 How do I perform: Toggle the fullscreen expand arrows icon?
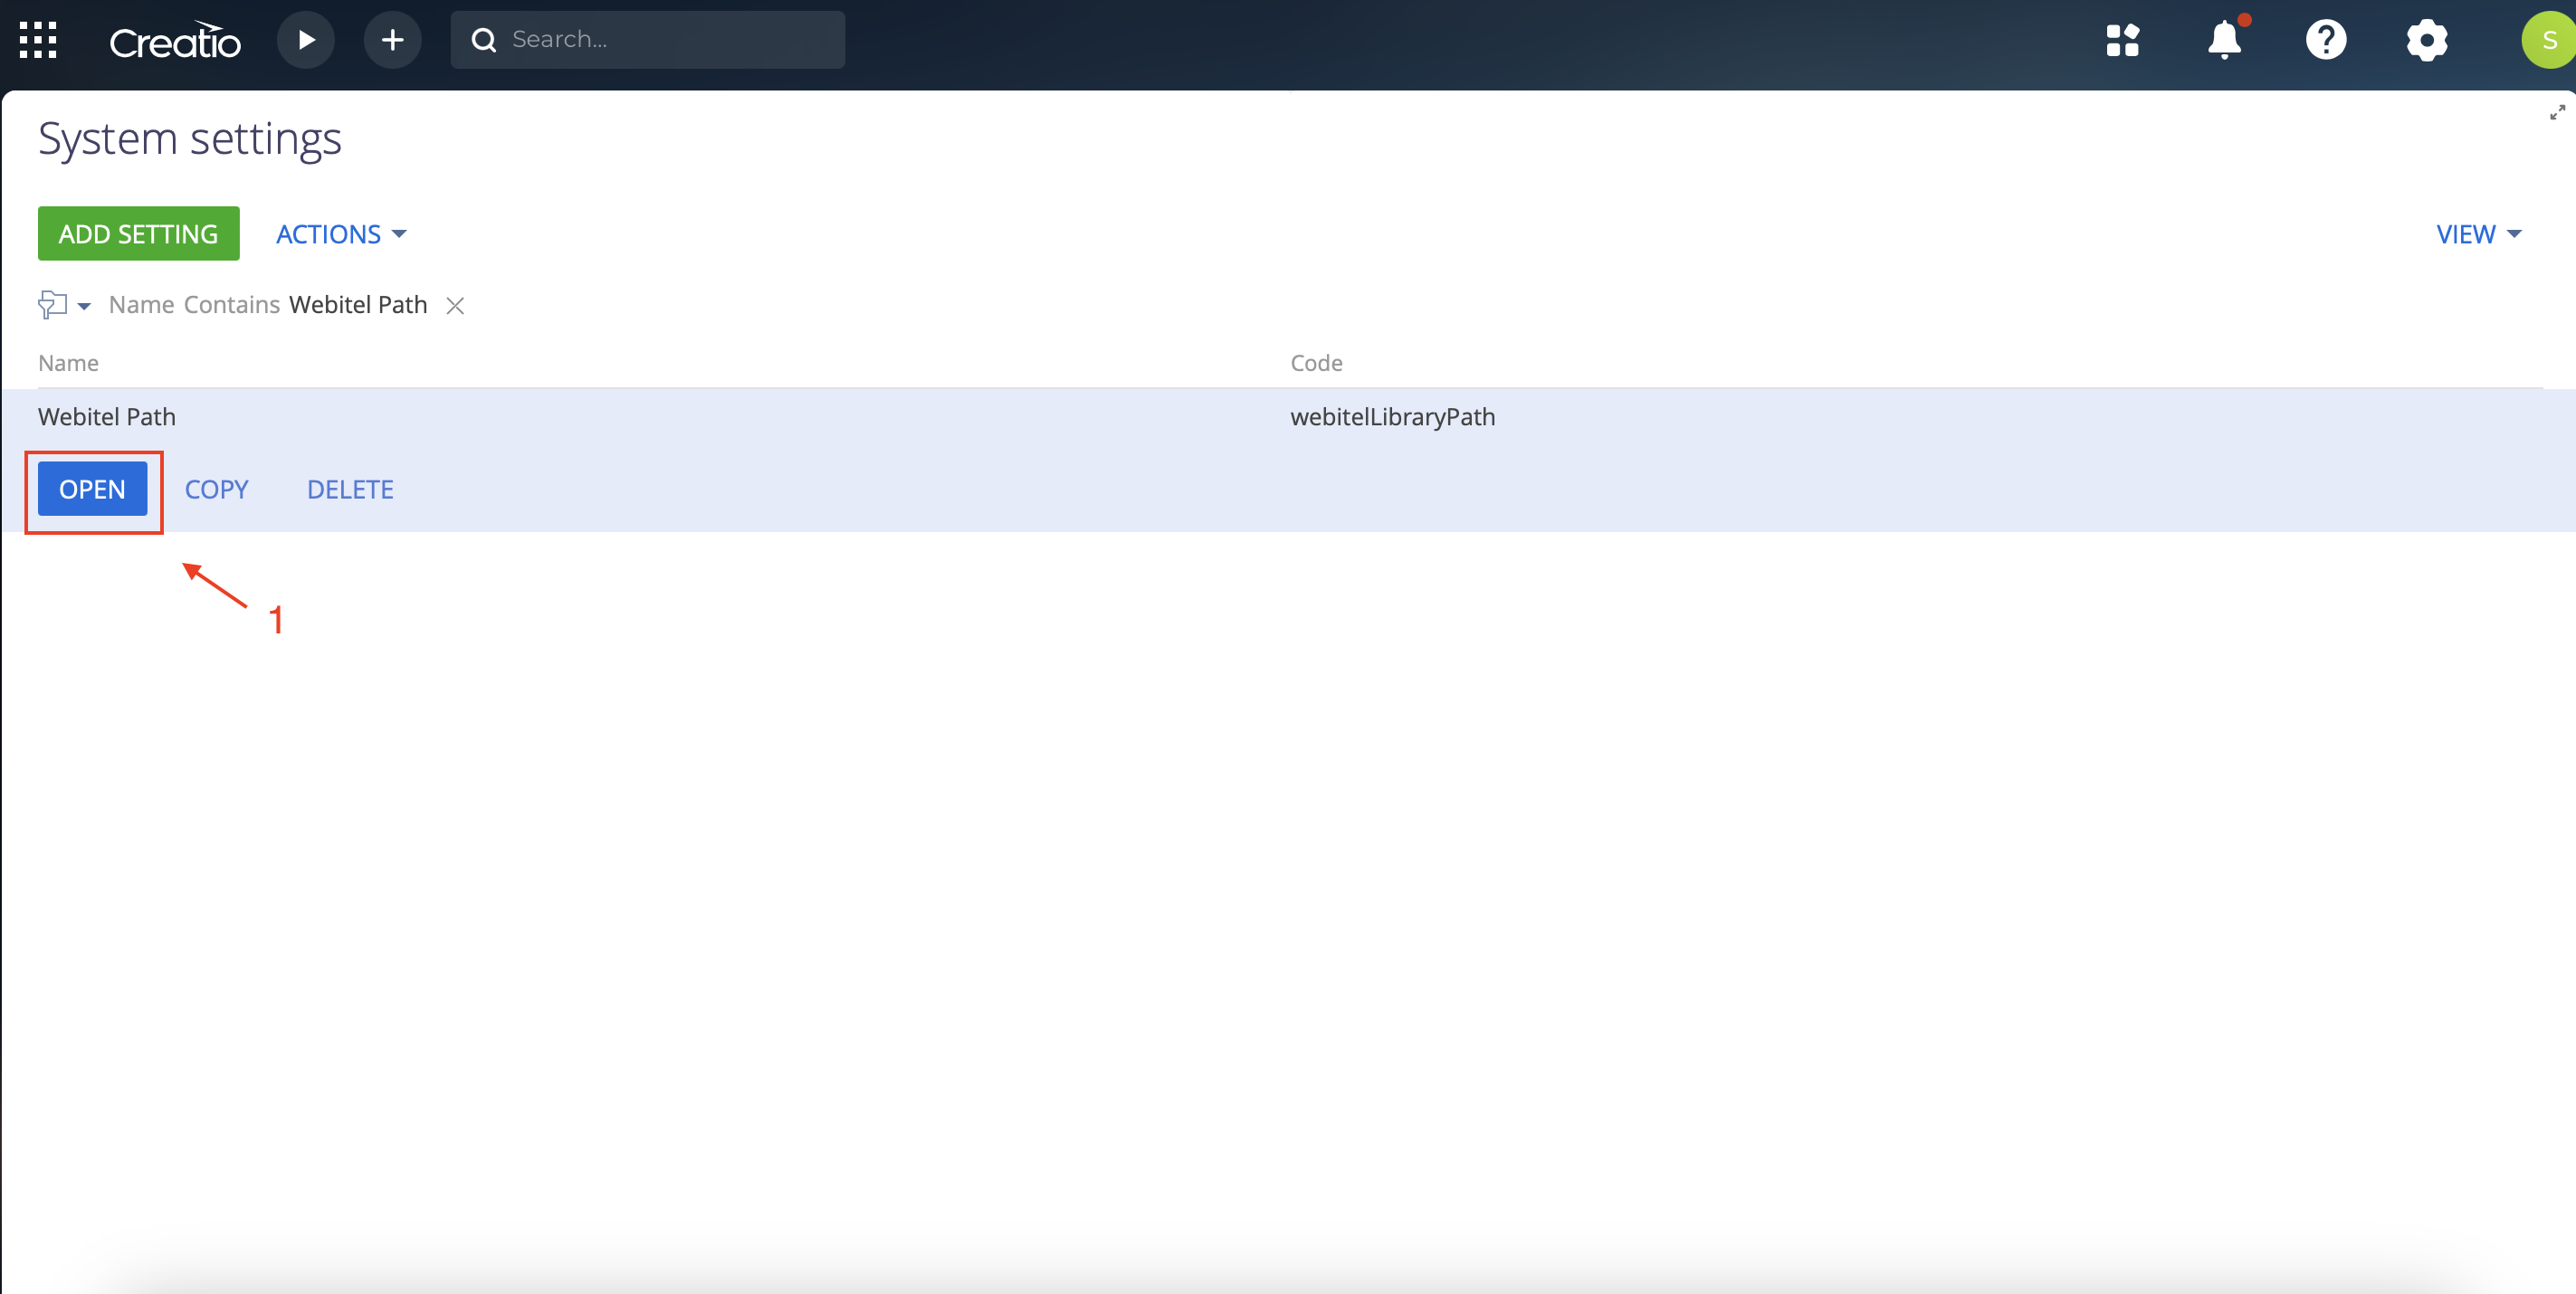point(2557,113)
